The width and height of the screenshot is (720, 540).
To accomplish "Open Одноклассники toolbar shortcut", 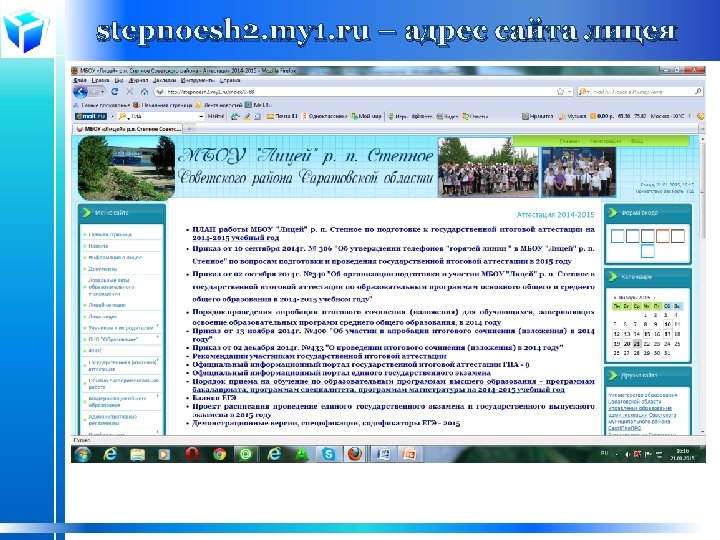I will point(325,116).
